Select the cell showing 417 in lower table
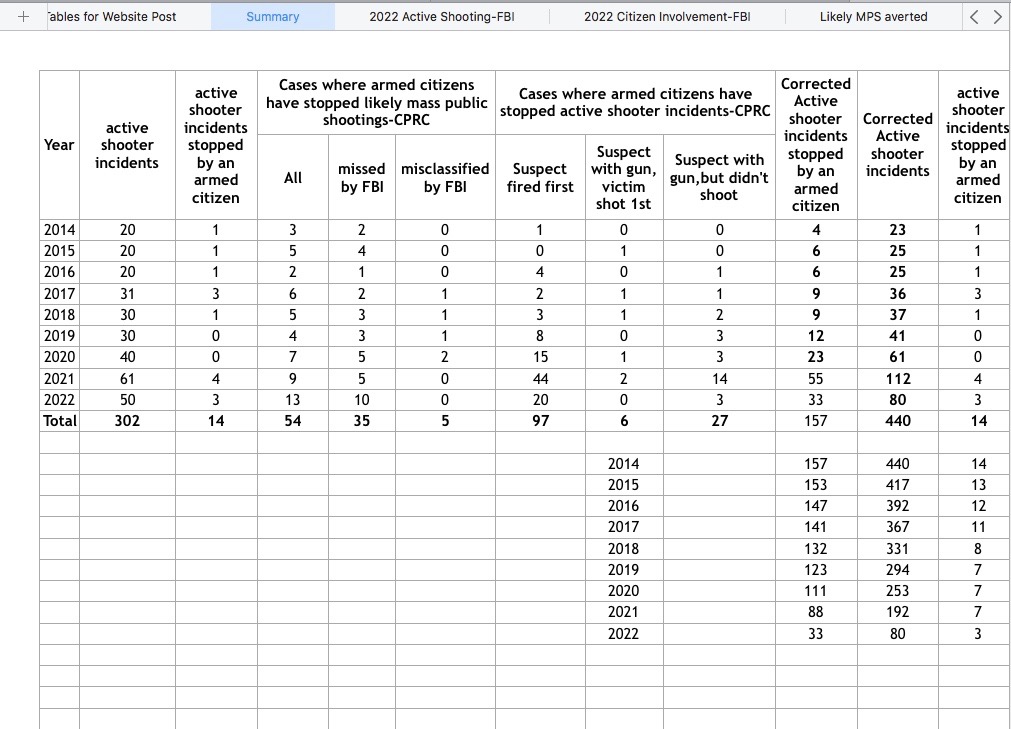1011x729 pixels. pyautogui.click(x=897, y=485)
